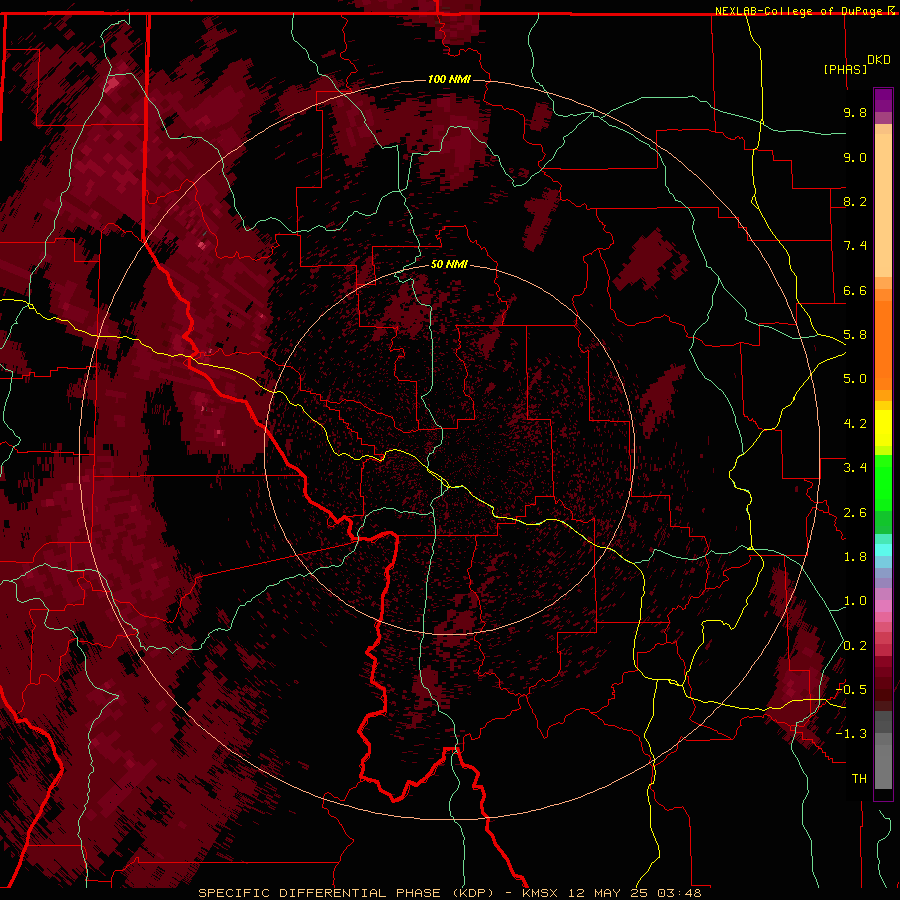Click the 8.2 value on the scale

click(x=855, y=201)
